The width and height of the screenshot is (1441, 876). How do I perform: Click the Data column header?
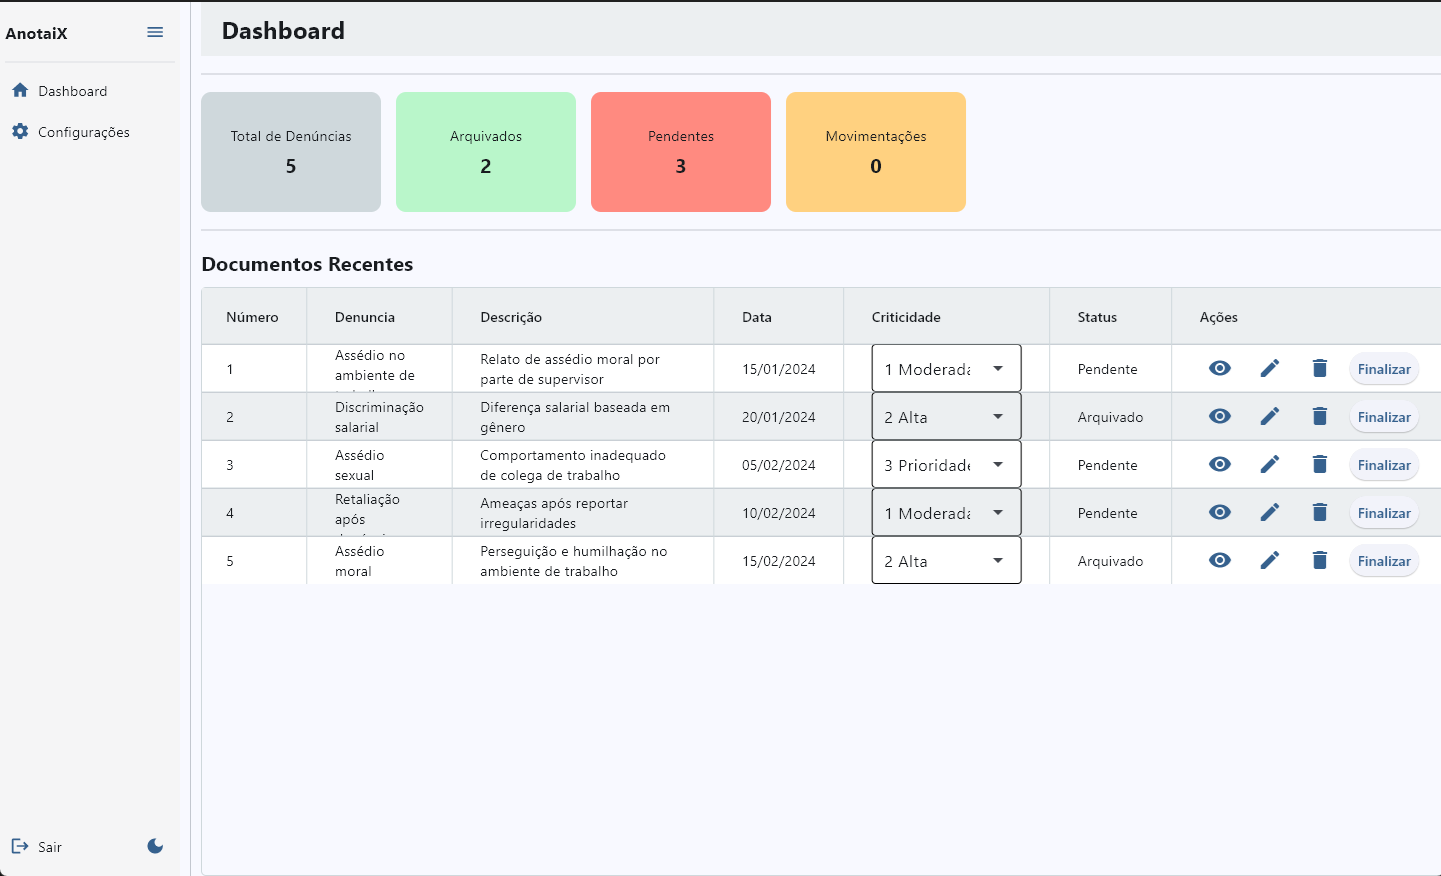pos(757,317)
